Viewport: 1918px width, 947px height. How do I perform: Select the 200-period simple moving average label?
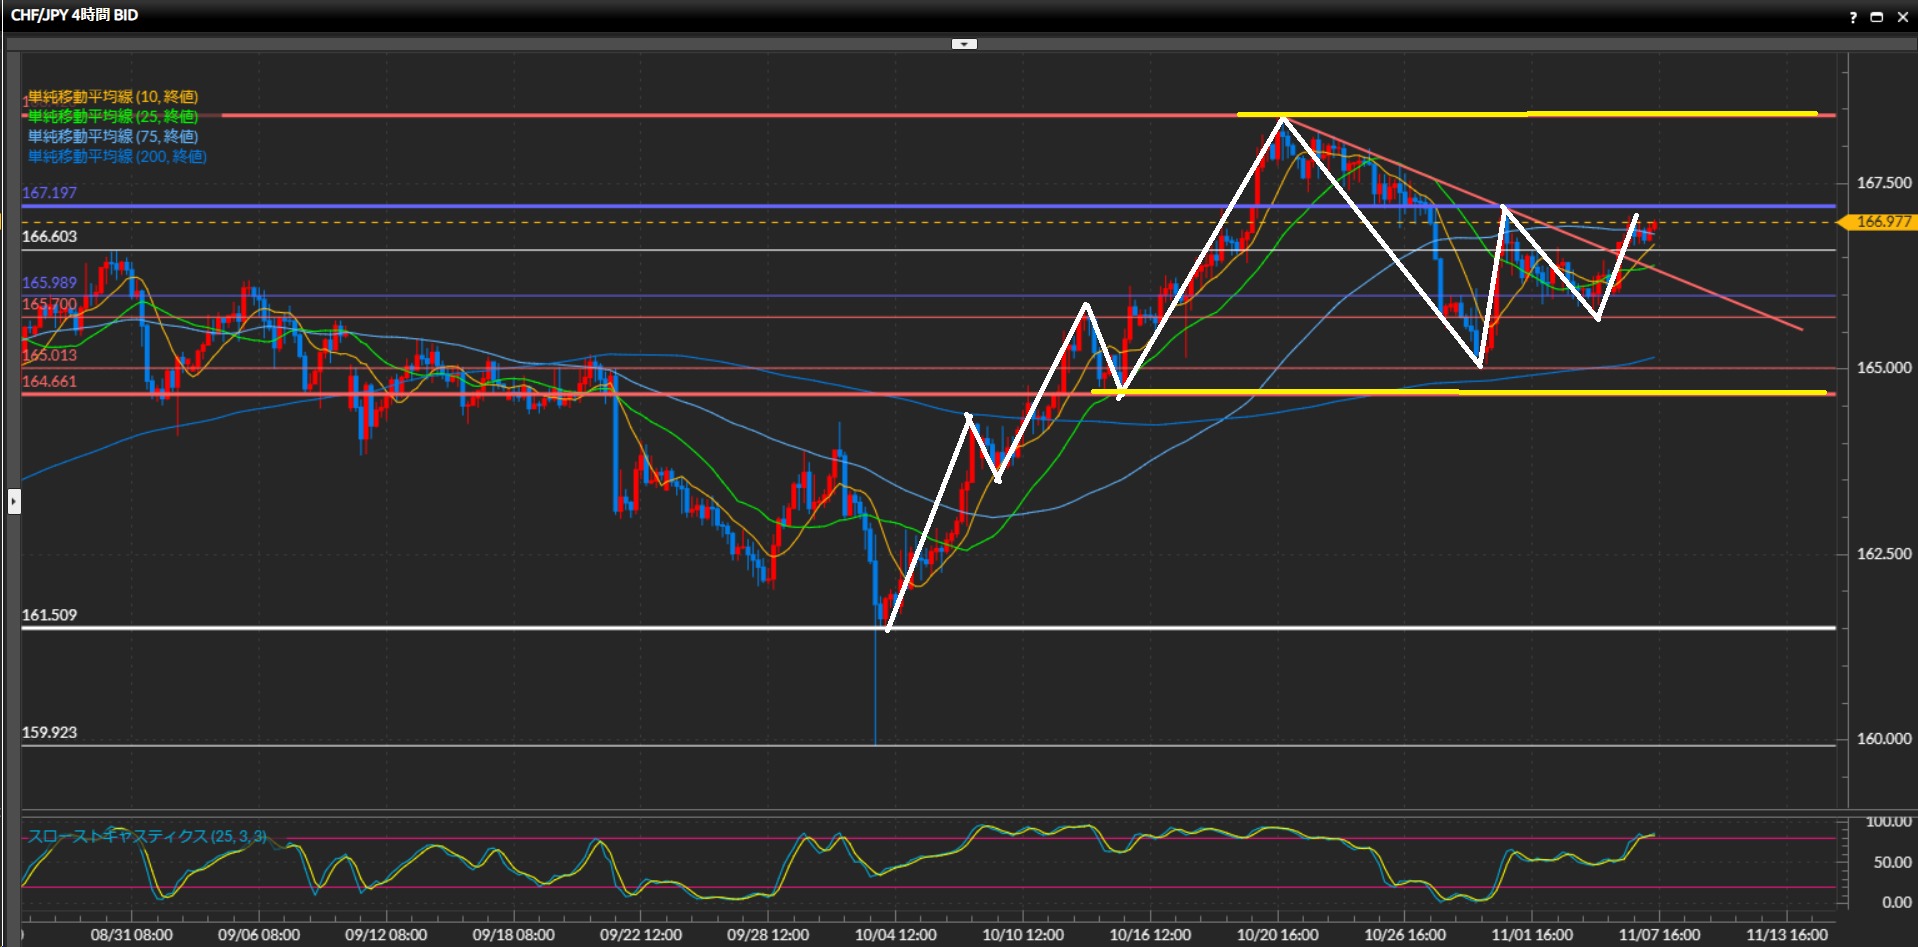coord(117,157)
